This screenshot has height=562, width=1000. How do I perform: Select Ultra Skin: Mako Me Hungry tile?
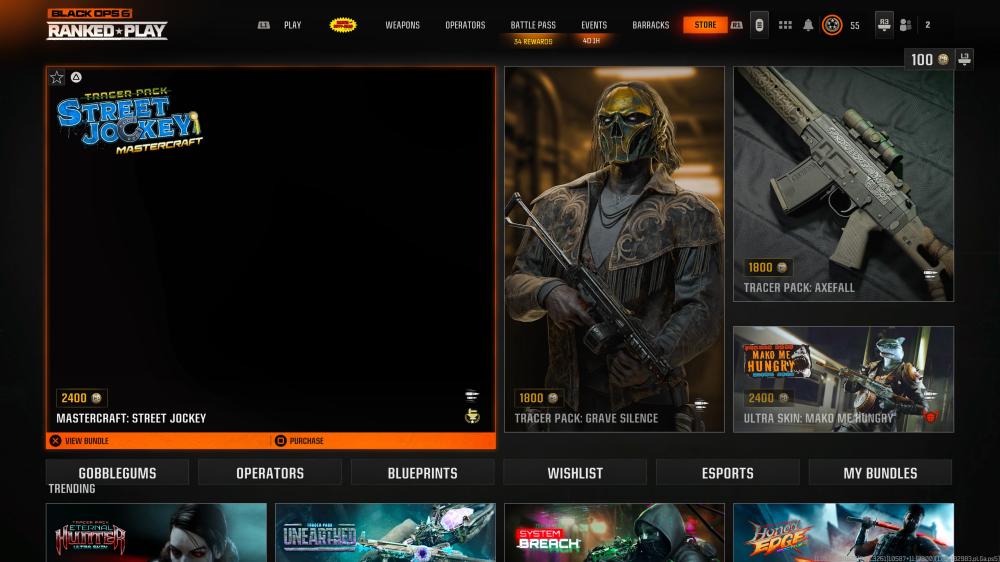pos(843,380)
